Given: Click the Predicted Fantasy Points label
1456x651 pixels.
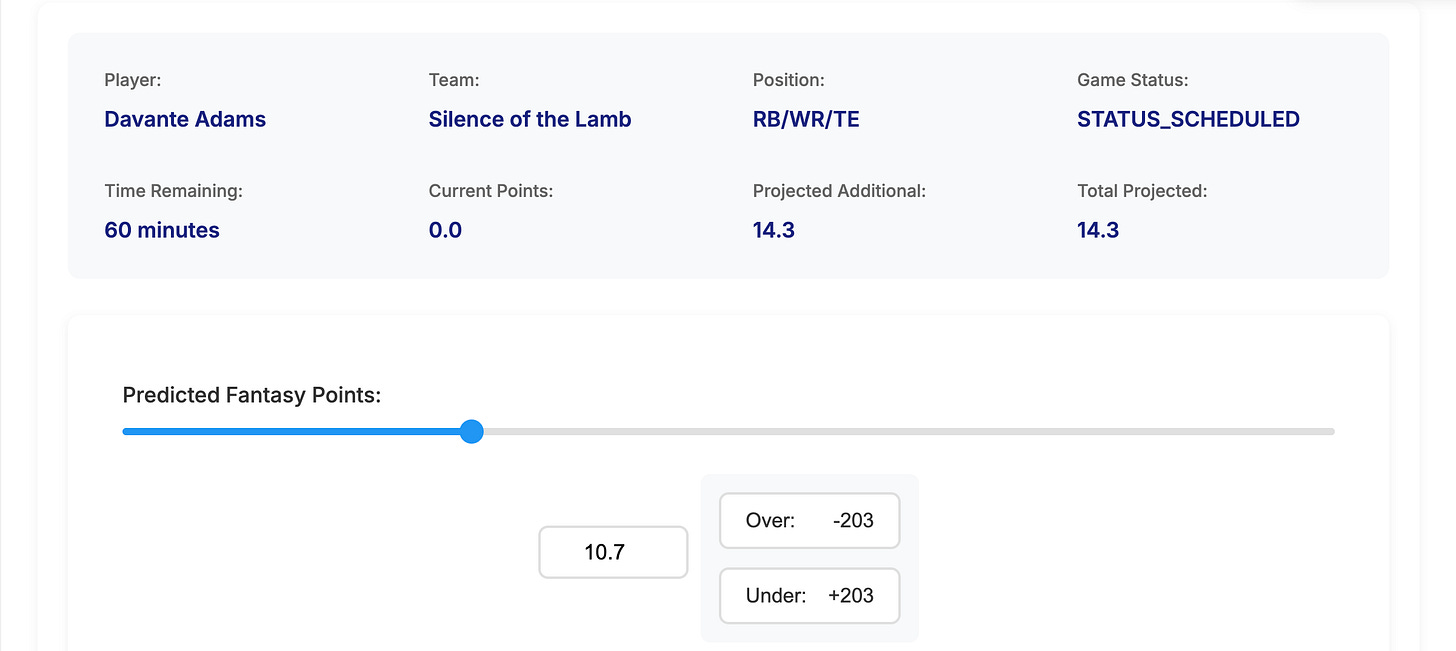Looking at the screenshot, I should tap(252, 395).
